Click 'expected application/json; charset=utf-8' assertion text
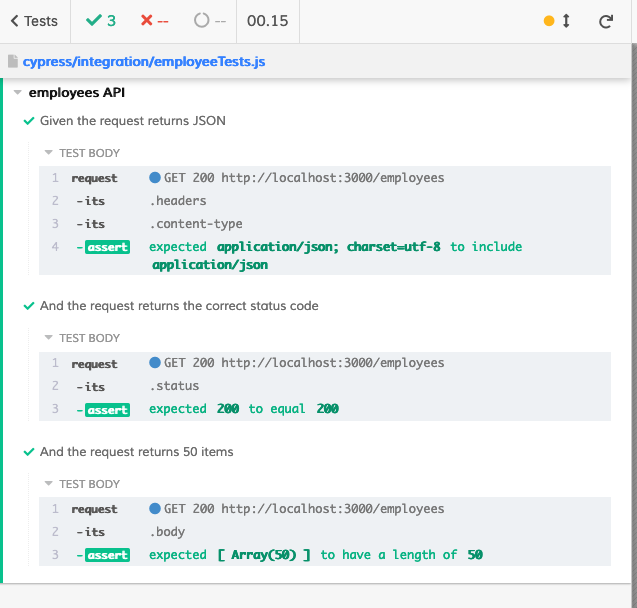Image resolution: width=637 pixels, height=608 pixels. [295, 247]
